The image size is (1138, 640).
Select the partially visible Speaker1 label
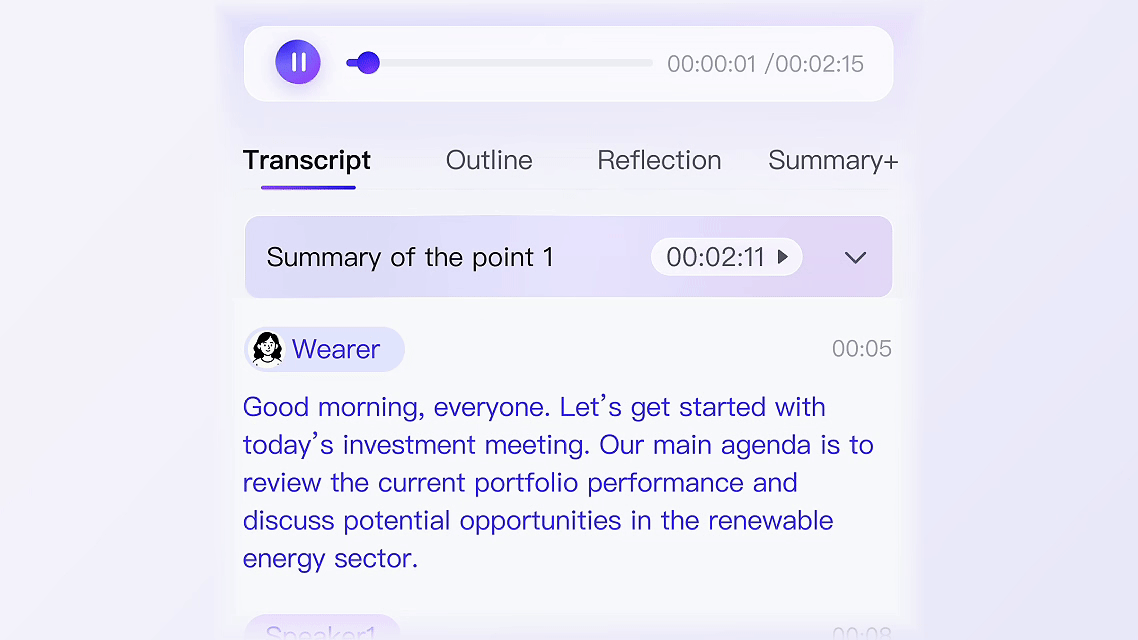(x=322, y=628)
